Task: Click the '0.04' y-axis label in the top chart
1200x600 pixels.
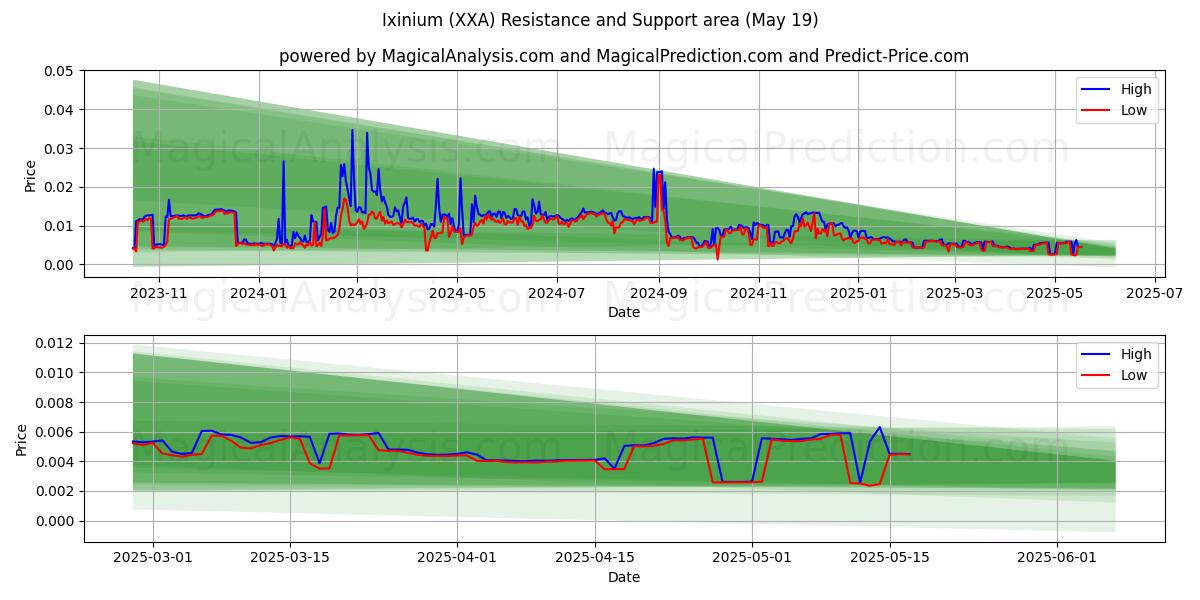Action: [x=59, y=110]
